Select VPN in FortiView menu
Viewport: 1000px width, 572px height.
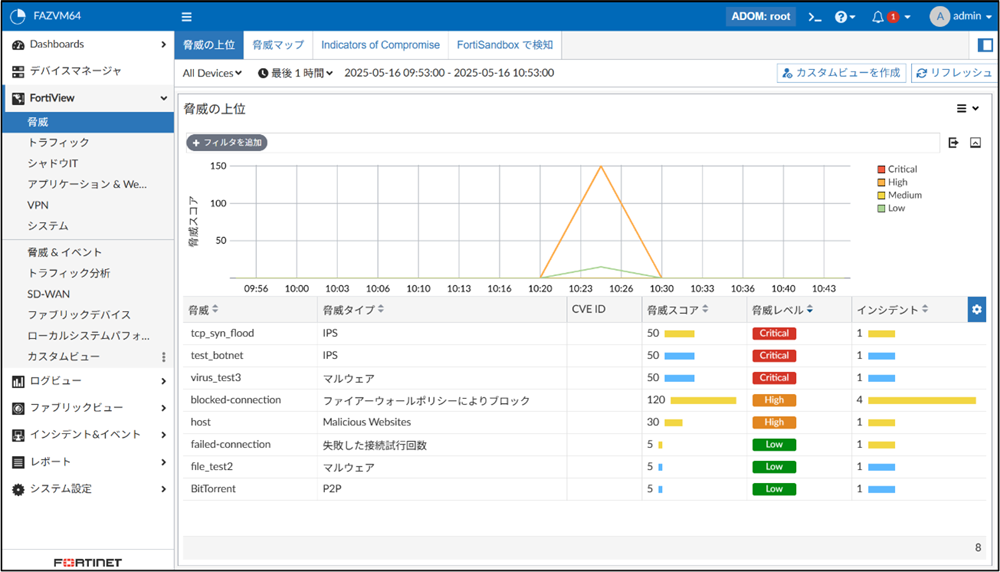(38, 205)
